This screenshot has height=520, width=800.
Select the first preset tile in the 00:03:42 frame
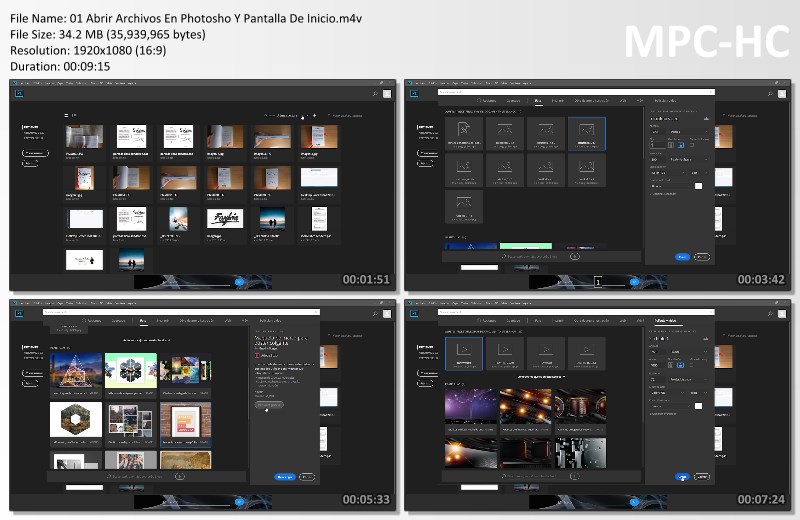464,133
